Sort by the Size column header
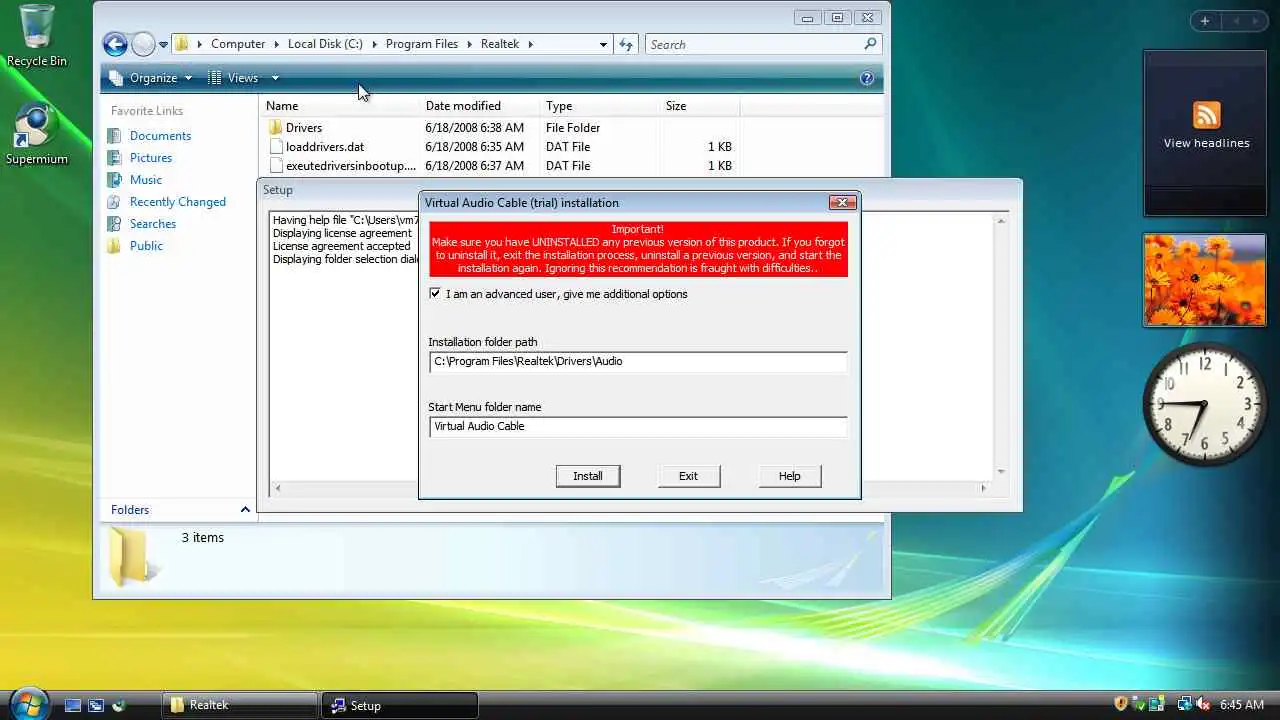Image resolution: width=1280 pixels, height=720 pixels. point(700,106)
